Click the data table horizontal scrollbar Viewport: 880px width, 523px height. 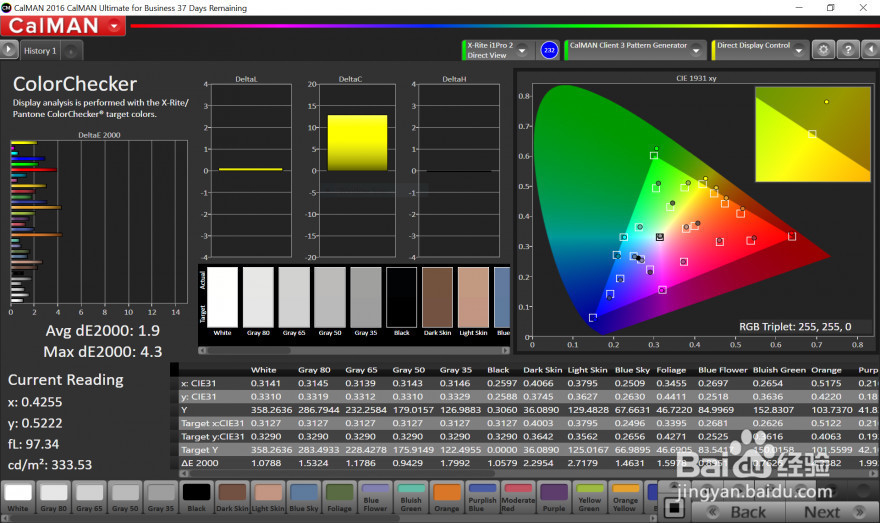(528, 474)
